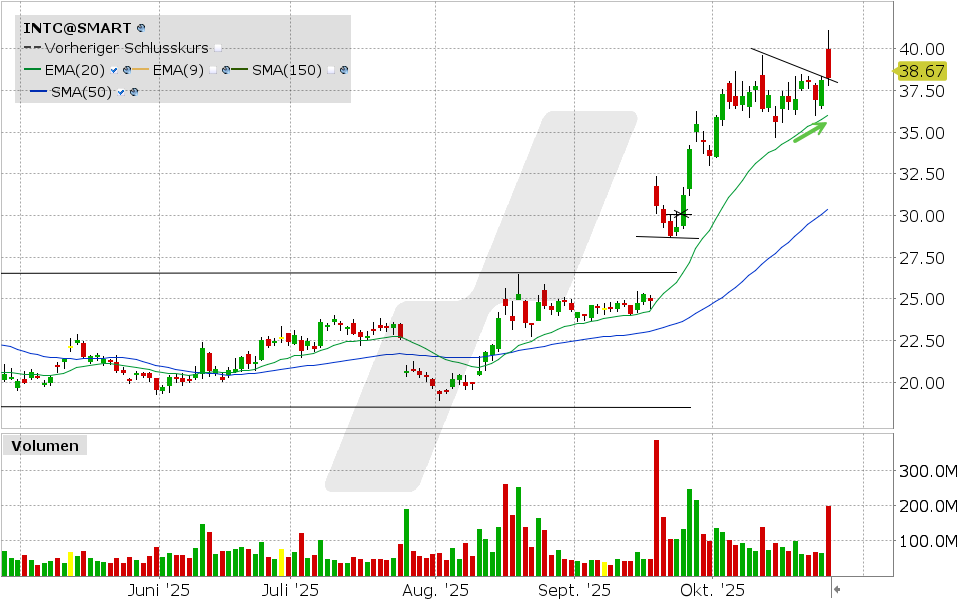Open the EMA(9) settings globe icon

tap(228, 70)
